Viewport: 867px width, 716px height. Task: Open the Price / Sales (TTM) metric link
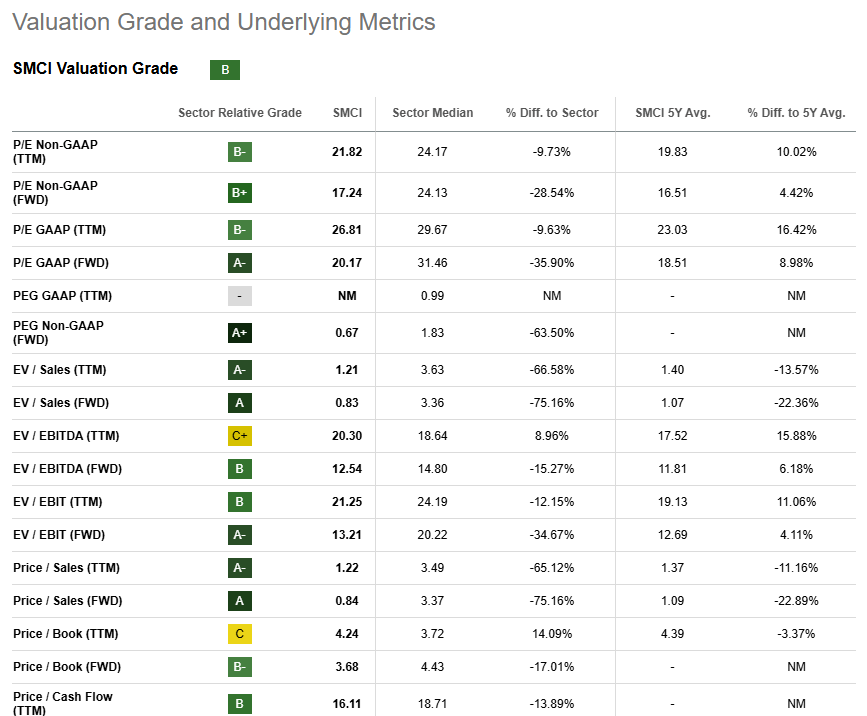(66, 568)
